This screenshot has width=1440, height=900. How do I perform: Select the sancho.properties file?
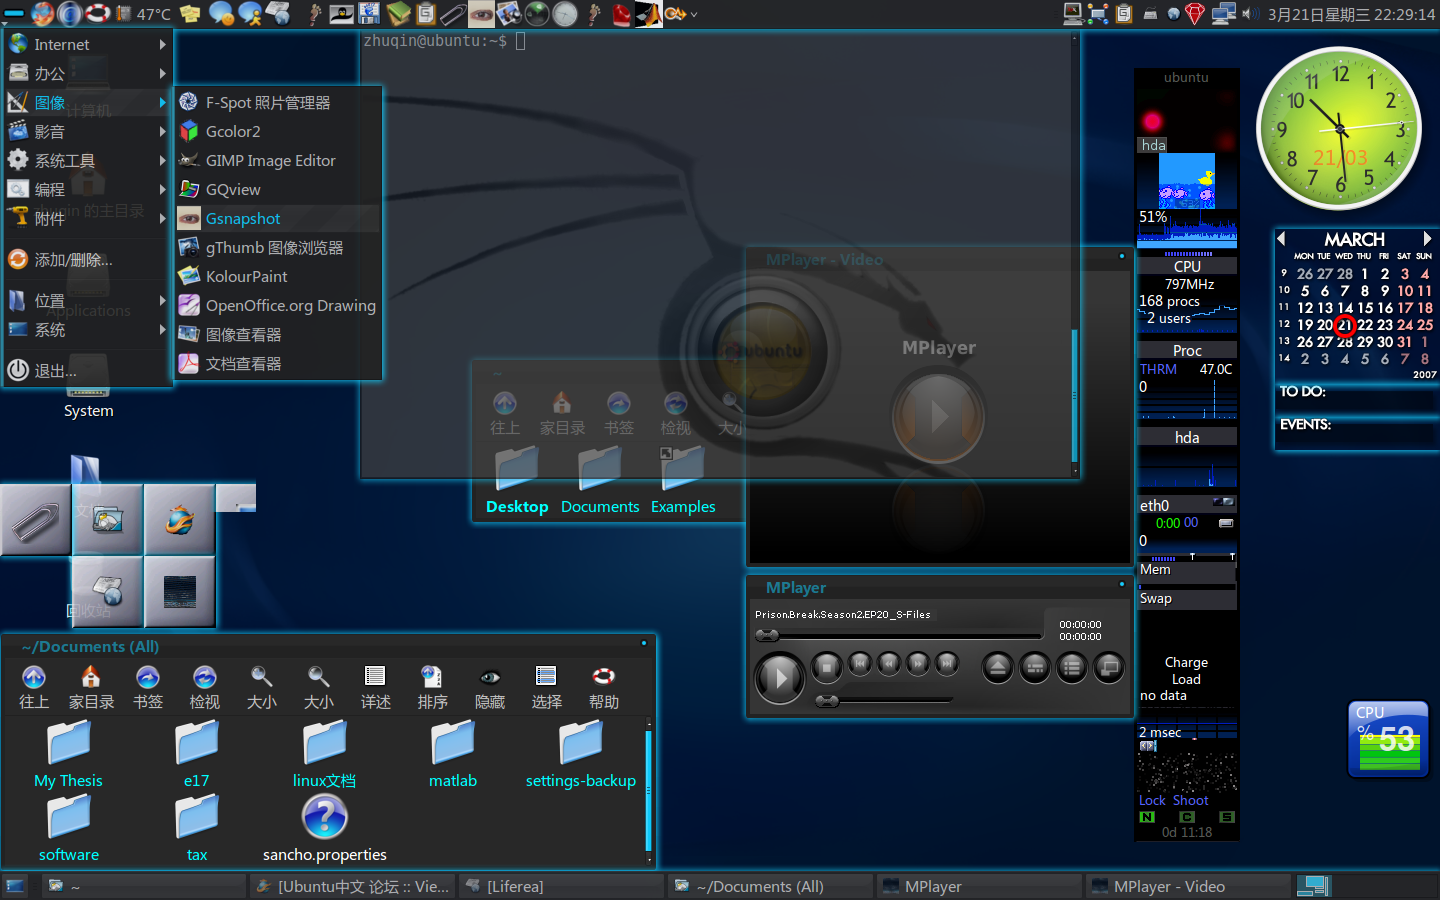click(x=325, y=829)
